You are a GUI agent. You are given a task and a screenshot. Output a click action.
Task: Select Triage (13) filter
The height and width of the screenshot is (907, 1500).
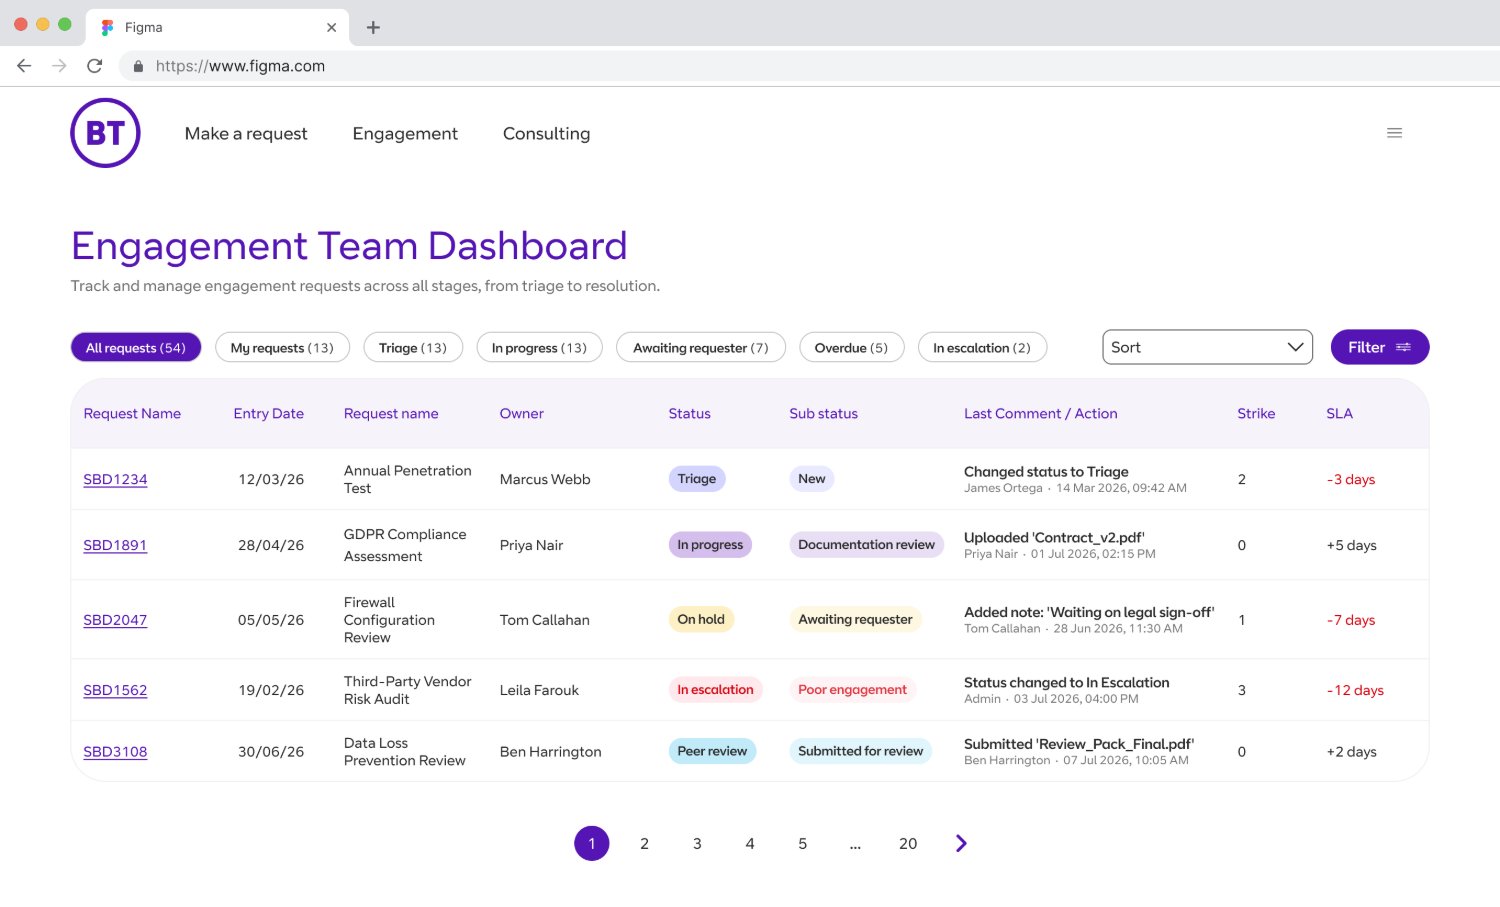point(413,347)
